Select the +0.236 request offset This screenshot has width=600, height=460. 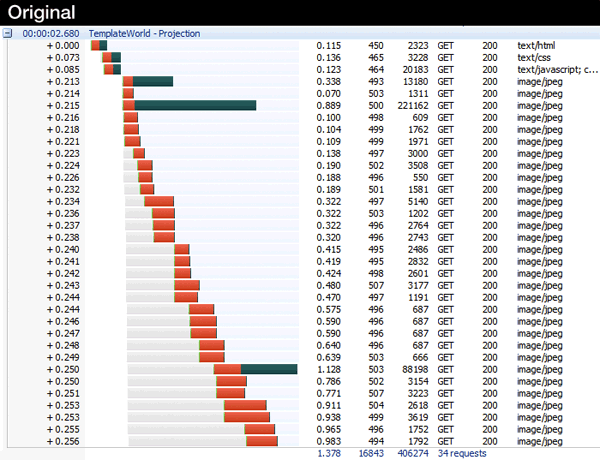coord(63,214)
